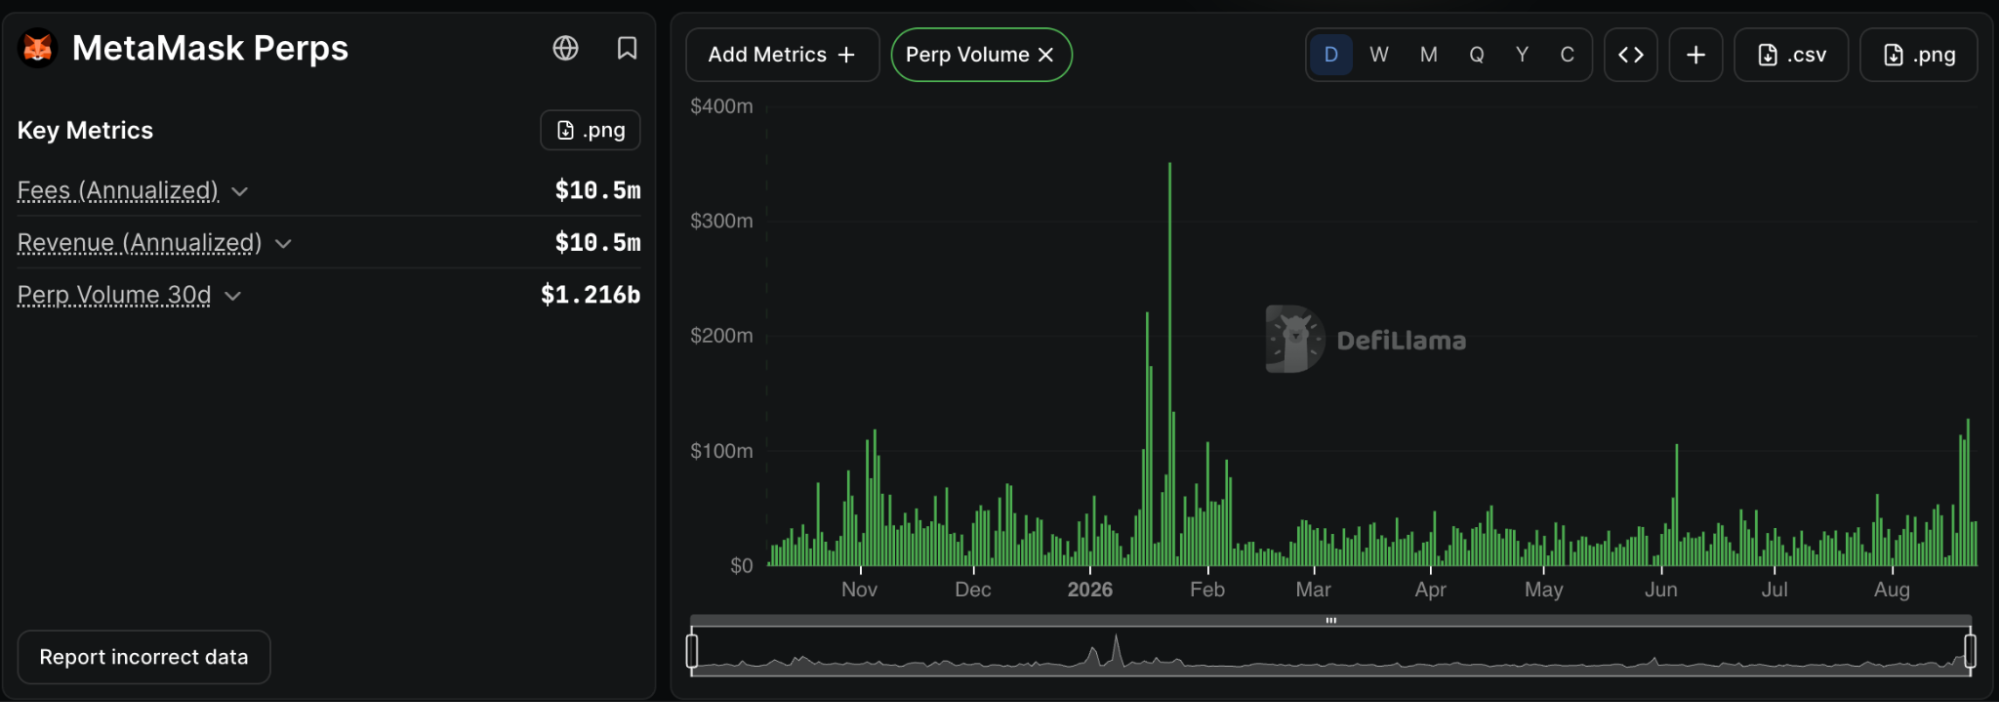Download the chart as .png
This screenshot has height=702, width=1999.
1919,55
